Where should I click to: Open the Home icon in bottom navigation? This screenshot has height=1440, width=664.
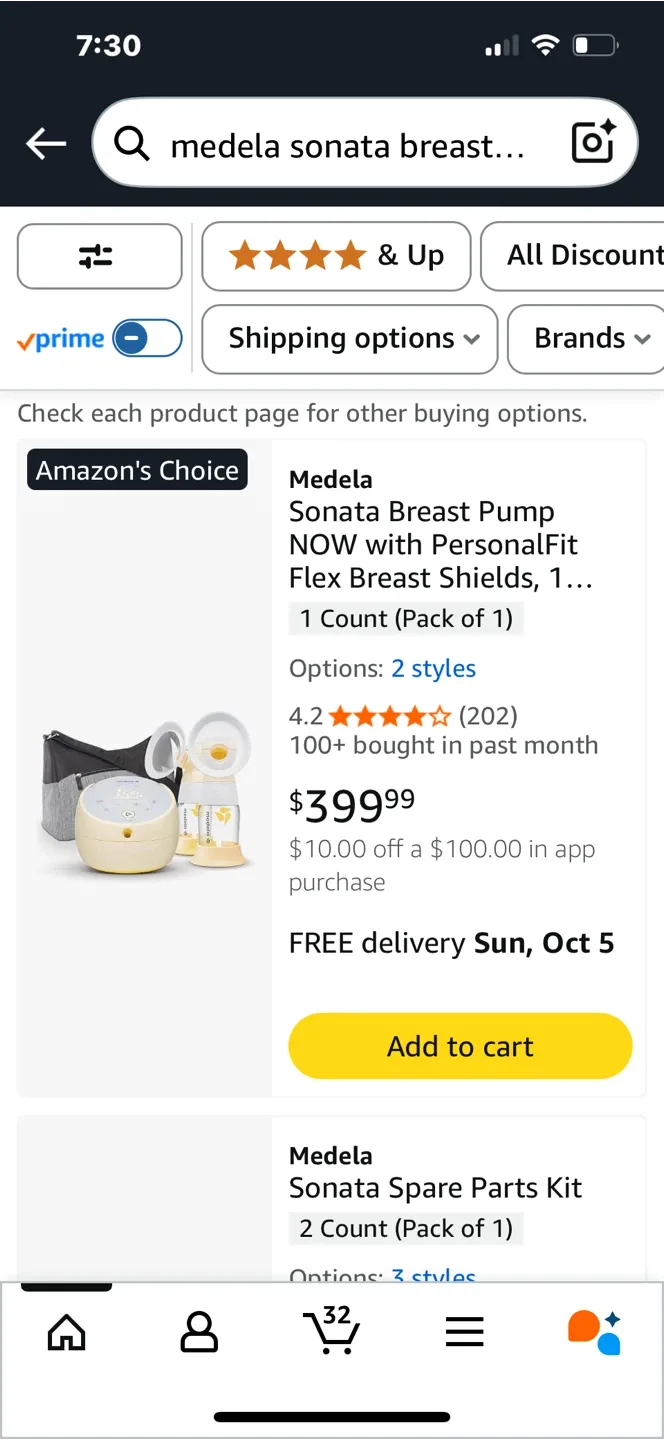(x=66, y=1331)
